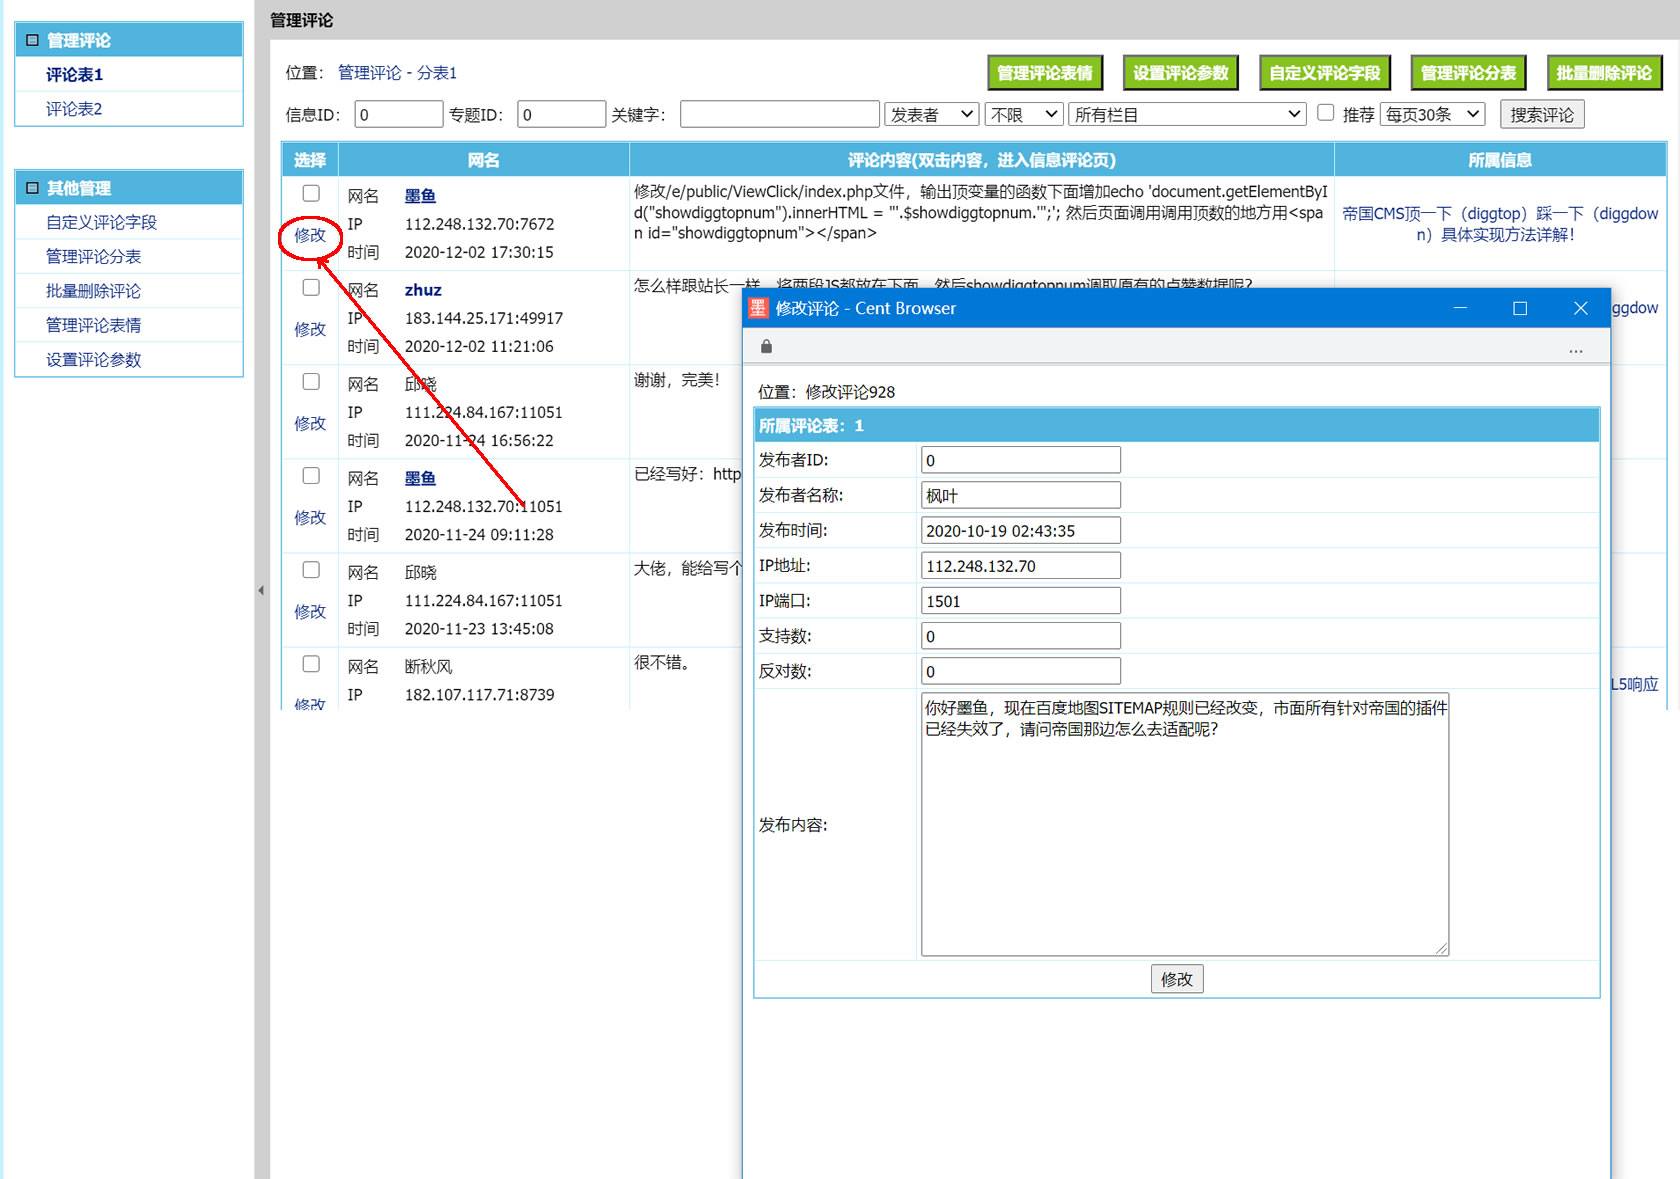Collapse the 其他管理 sidebar section icon
This screenshot has width=1680, height=1179.
click(x=32, y=188)
